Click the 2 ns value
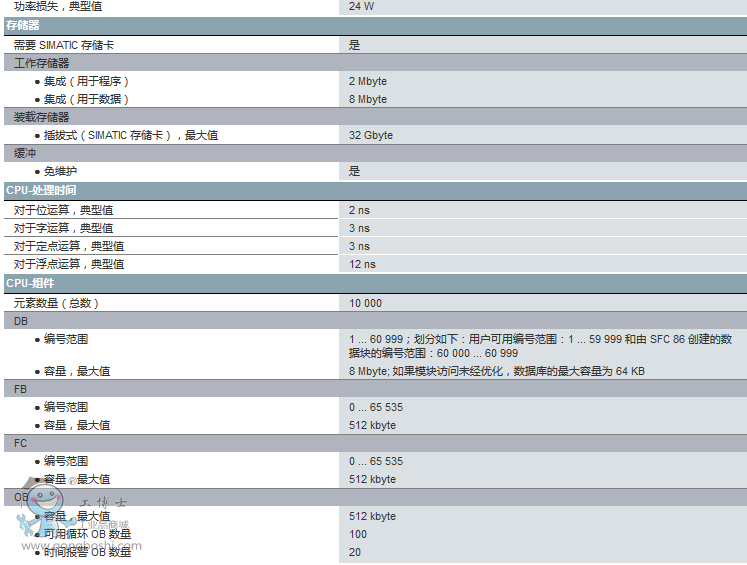747x565 pixels. [359, 210]
